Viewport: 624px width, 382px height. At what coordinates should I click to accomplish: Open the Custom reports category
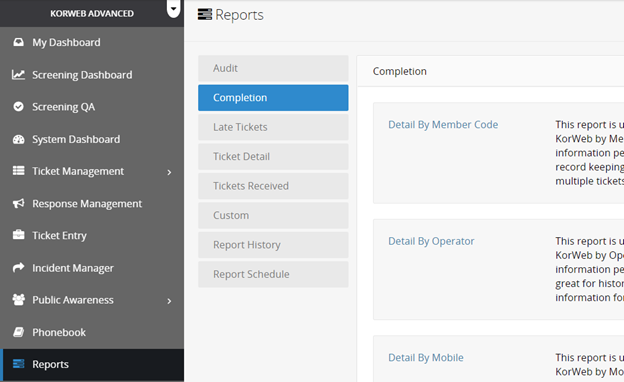coord(273,216)
